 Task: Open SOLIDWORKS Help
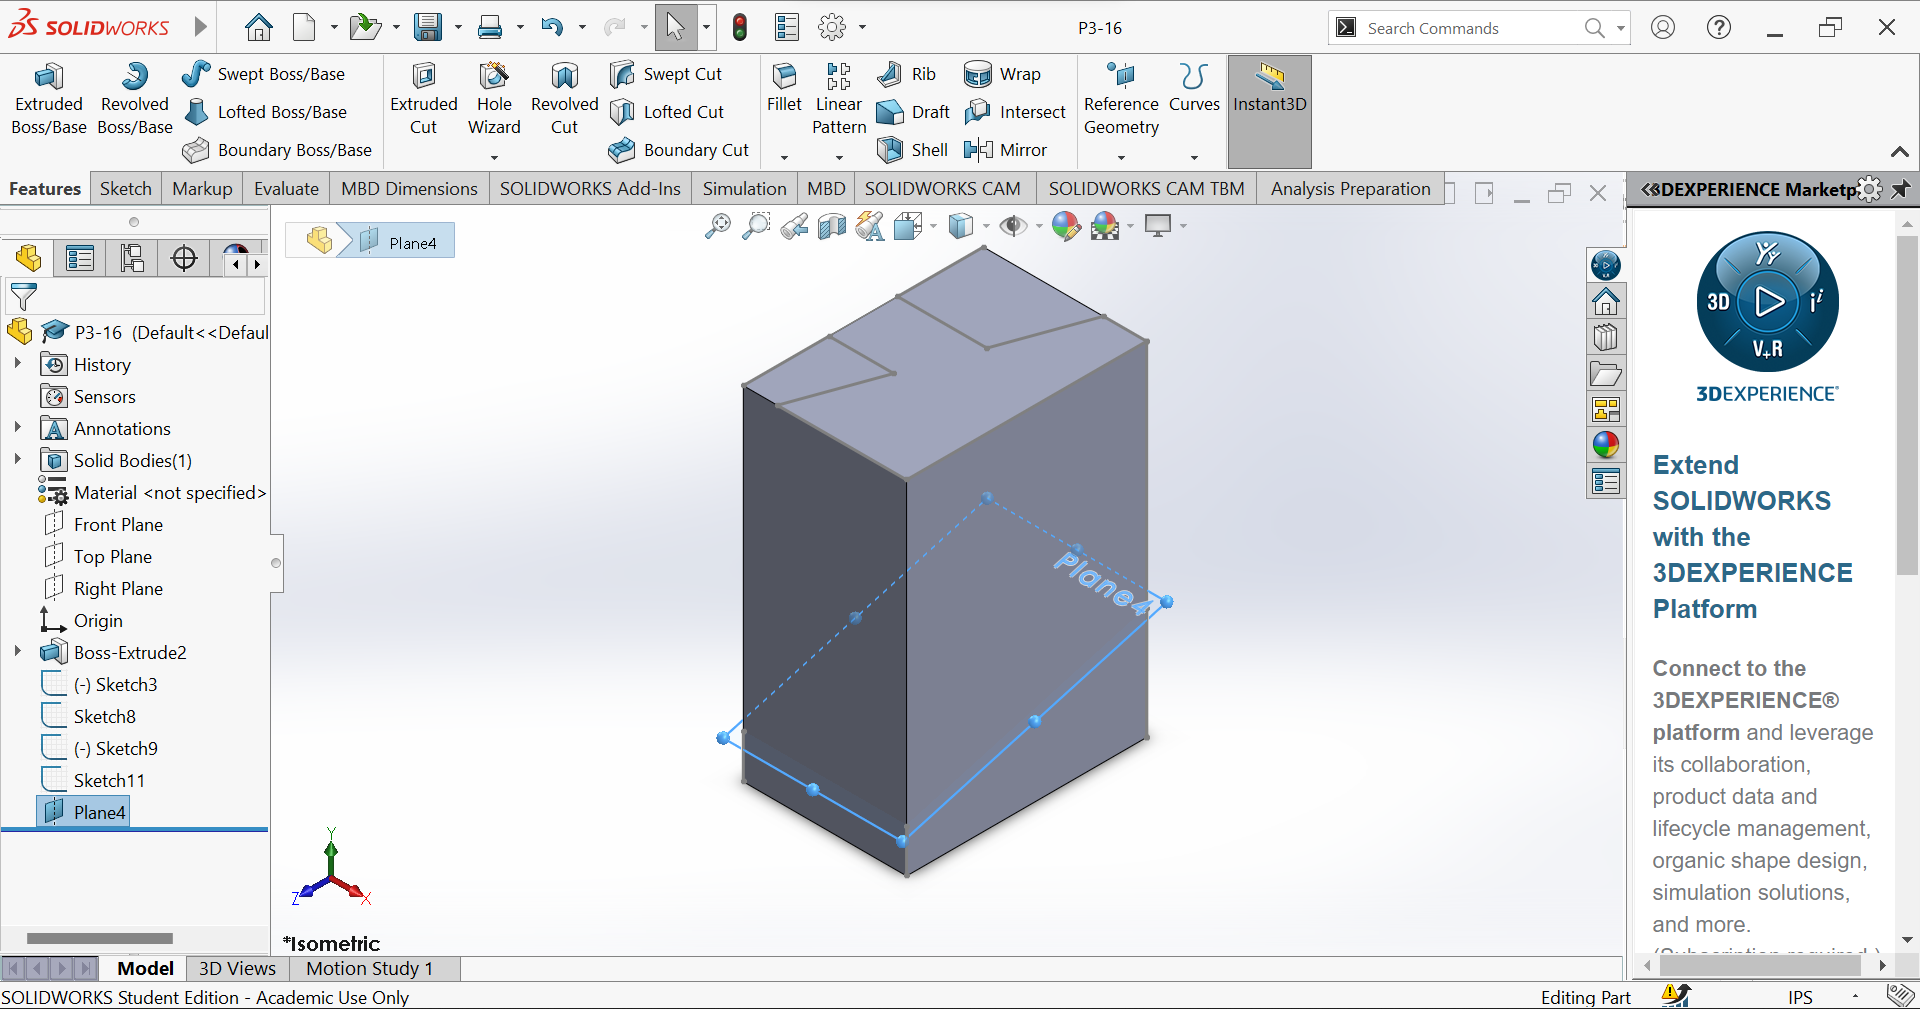tap(1719, 27)
